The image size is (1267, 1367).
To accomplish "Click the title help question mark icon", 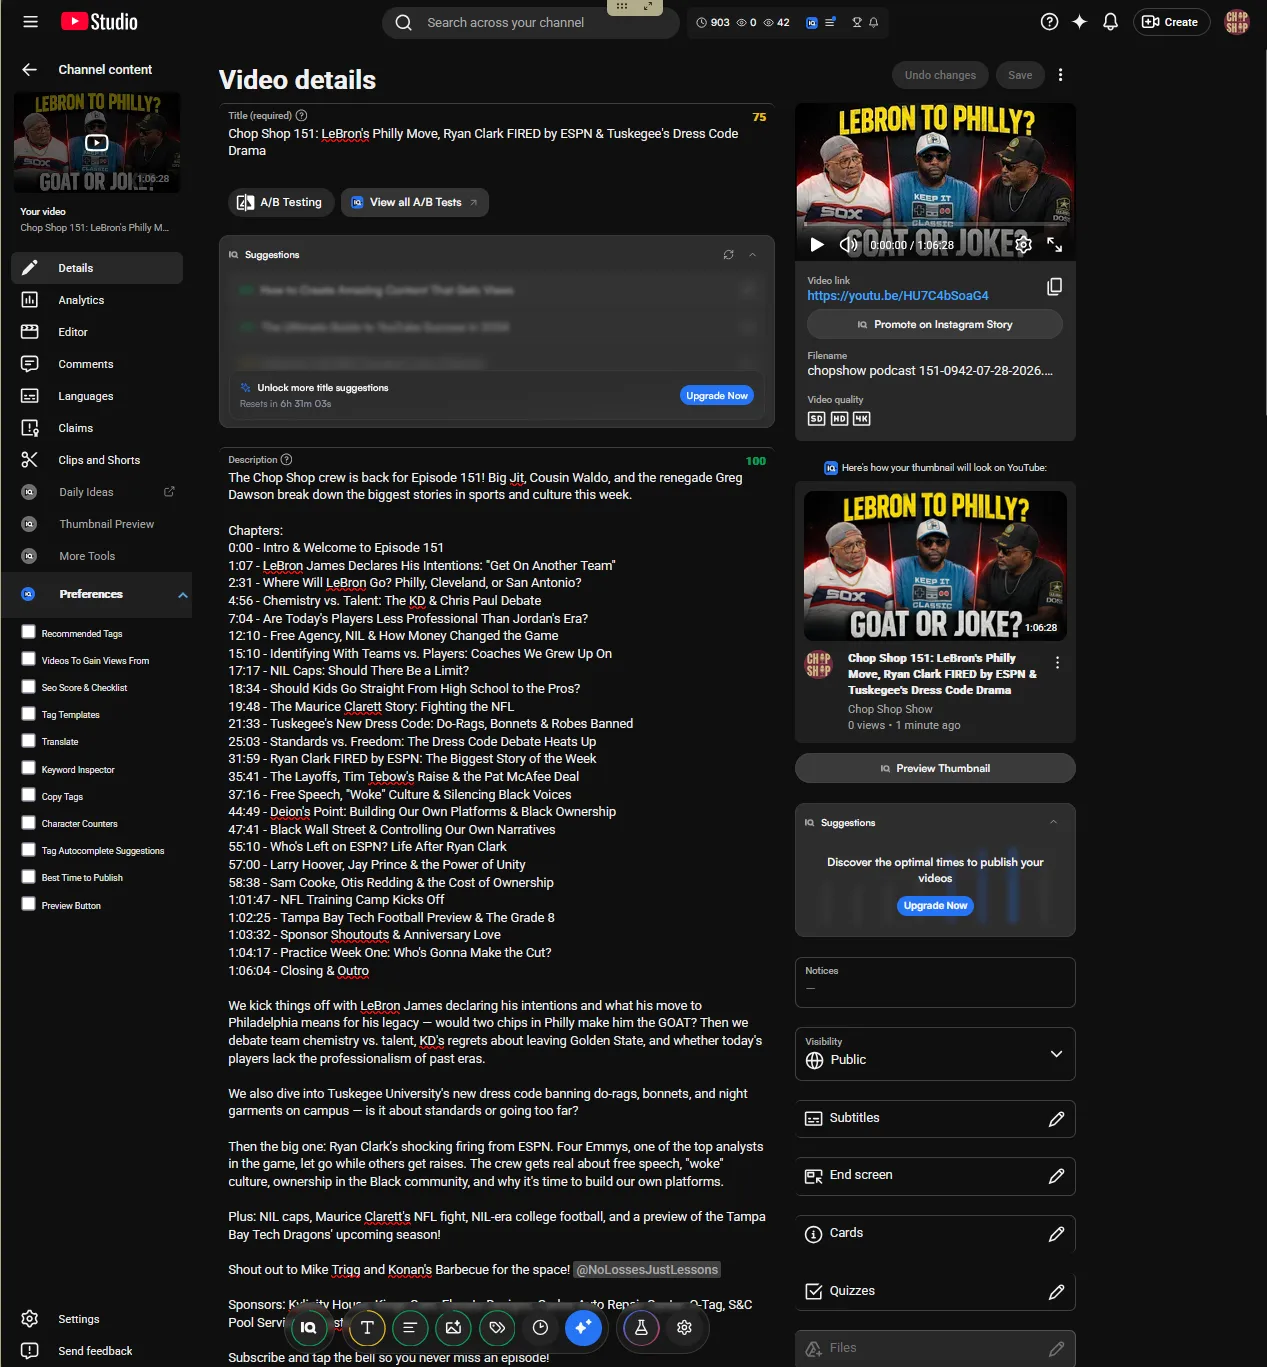I will tap(302, 116).
